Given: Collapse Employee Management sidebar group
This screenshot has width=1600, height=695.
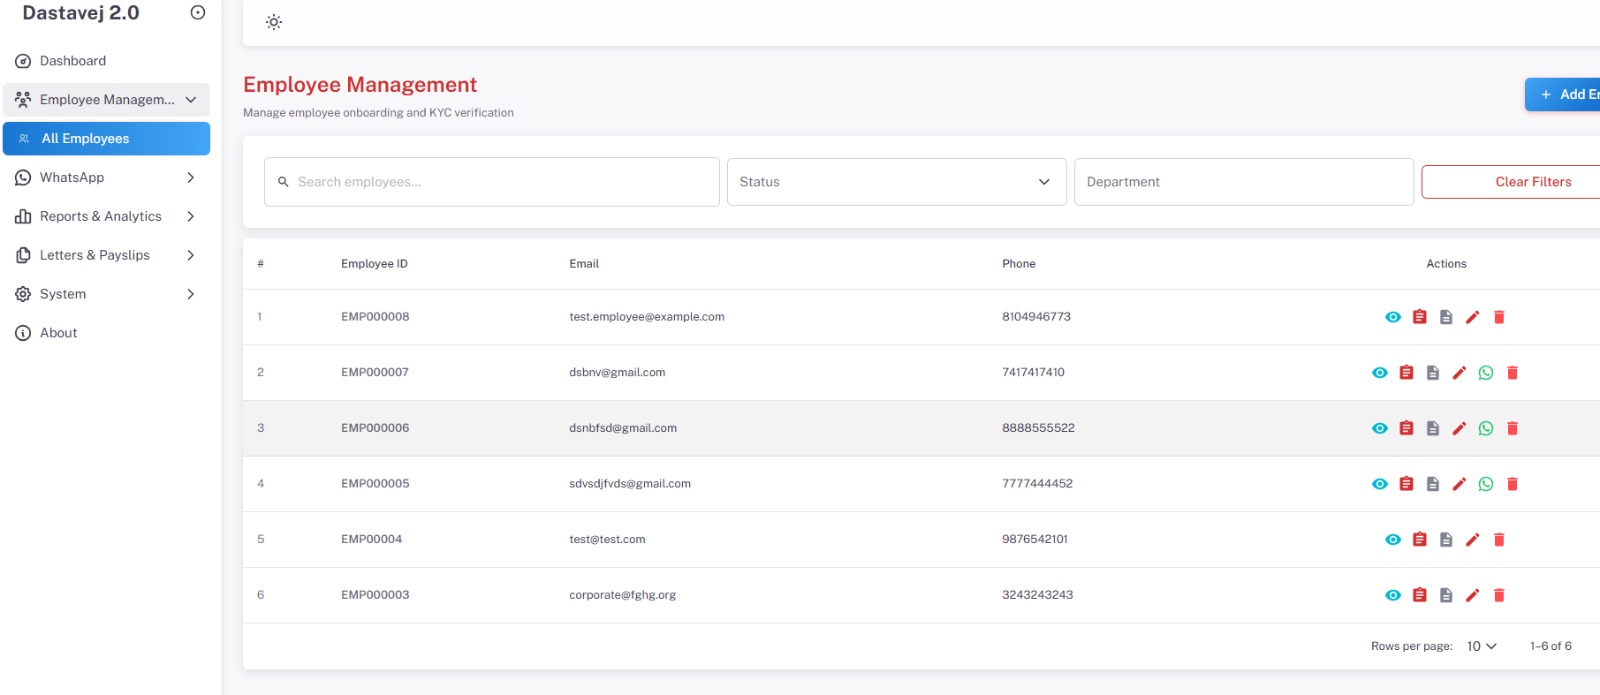Looking at the screenshot, I should (x=106, y=99).
